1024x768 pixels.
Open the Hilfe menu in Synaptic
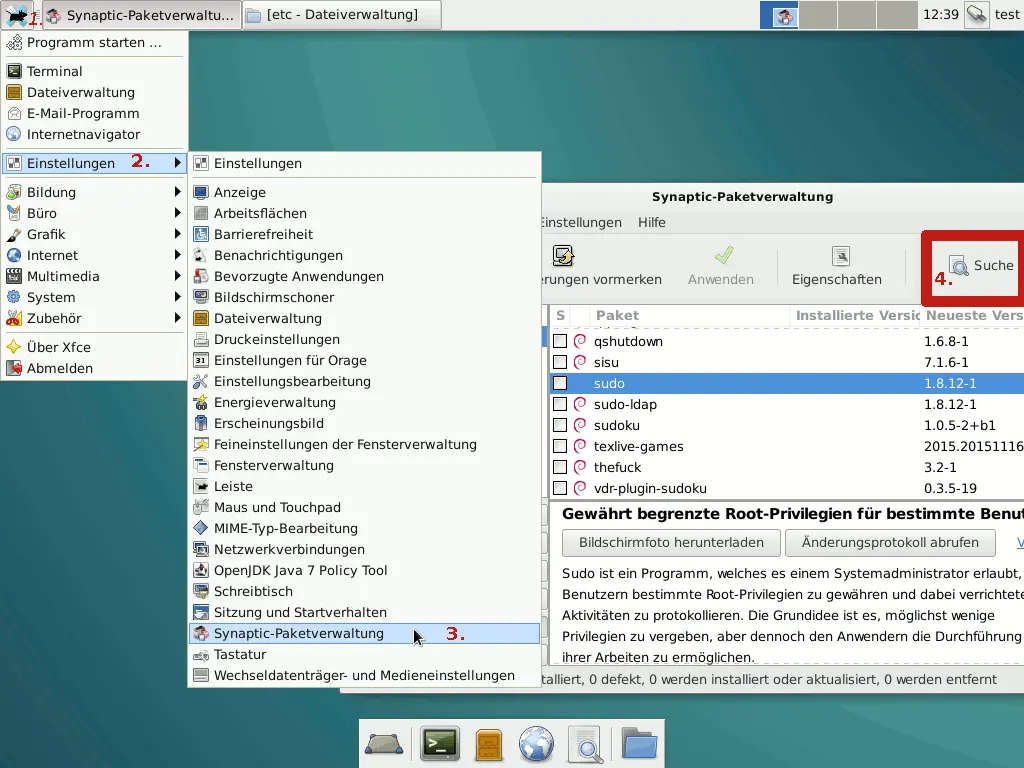coord(651,222)
